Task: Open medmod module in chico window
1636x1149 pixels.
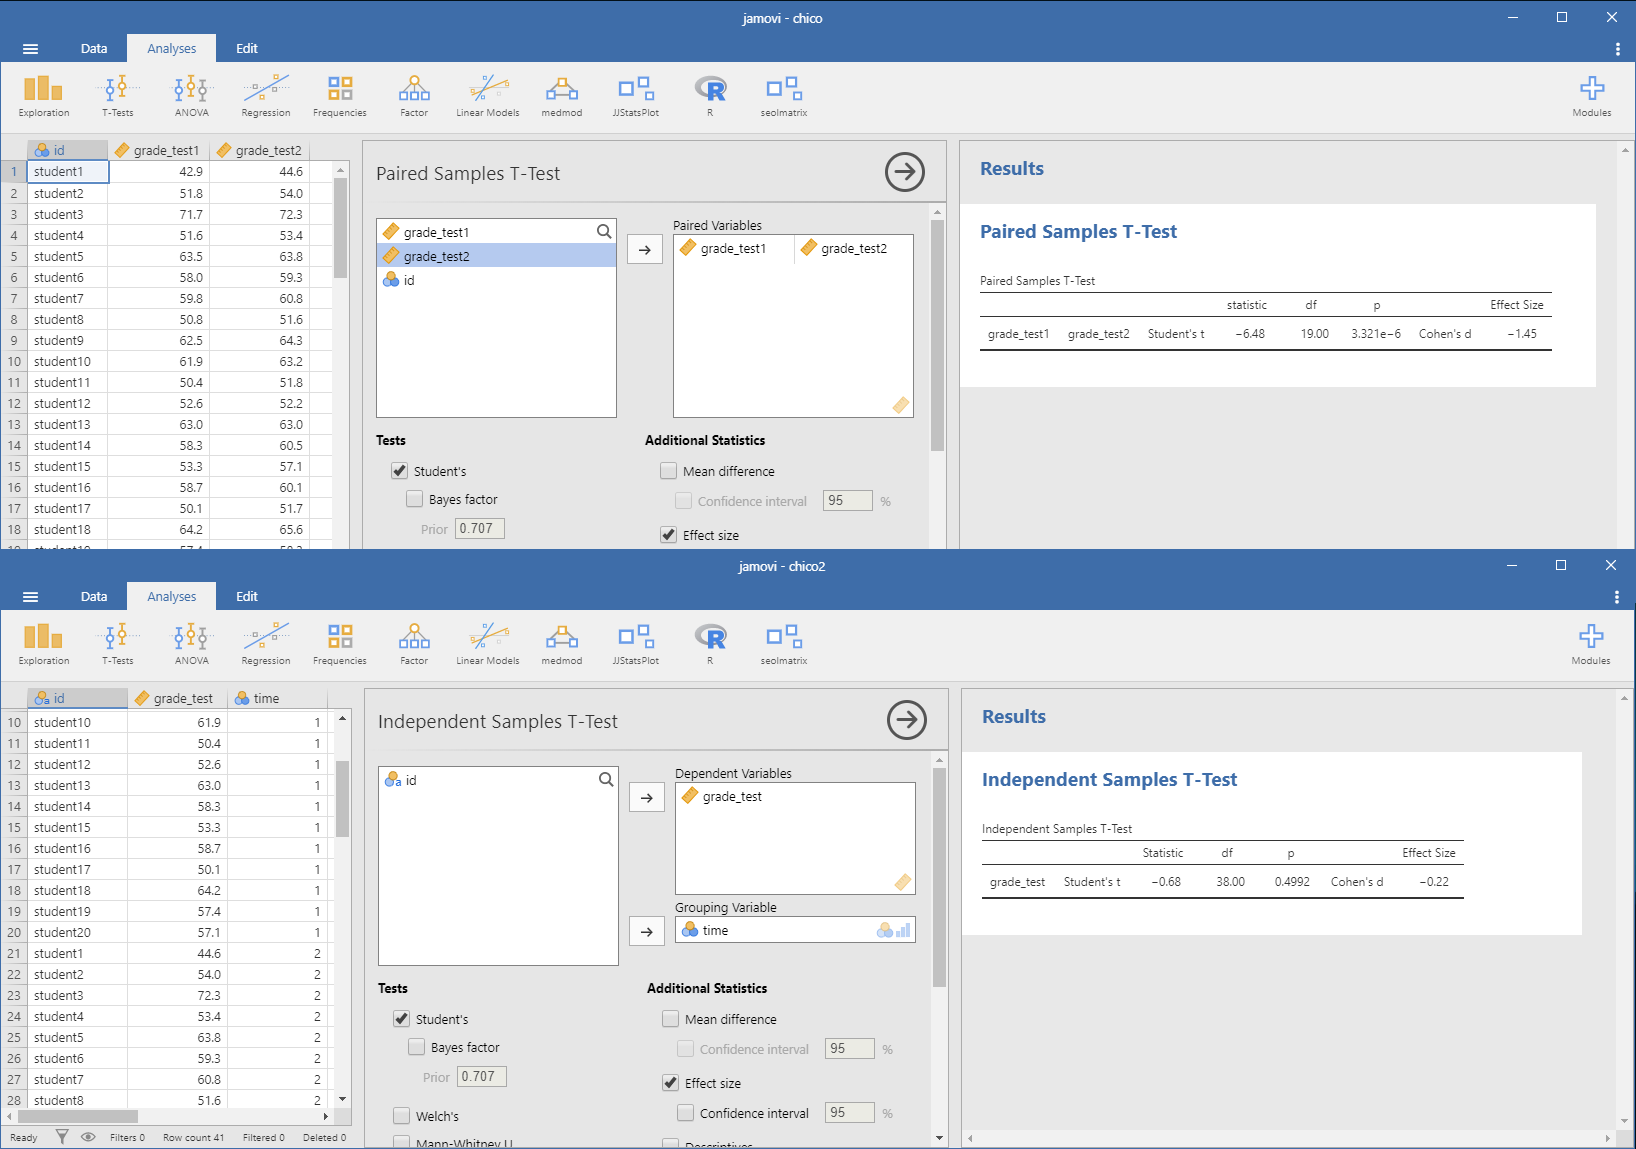Action: tap(562, 97)
